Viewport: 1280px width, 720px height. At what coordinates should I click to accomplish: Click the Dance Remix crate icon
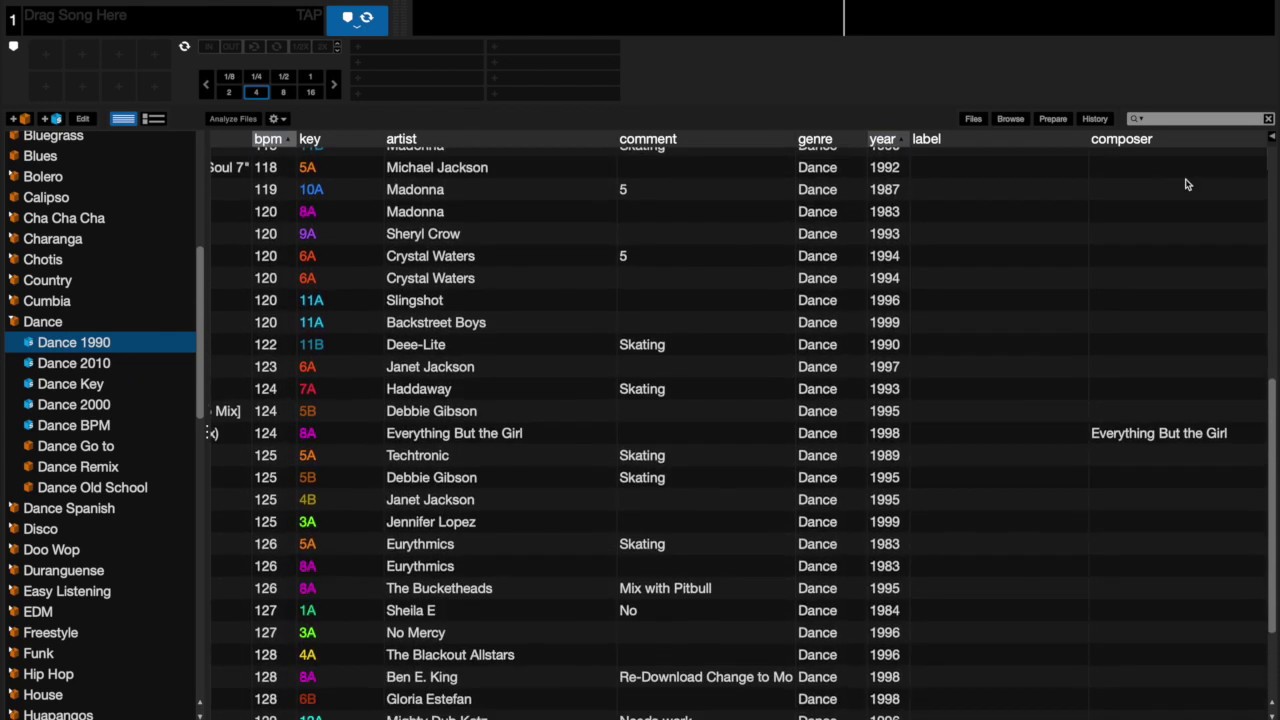[x=28, y=467]
